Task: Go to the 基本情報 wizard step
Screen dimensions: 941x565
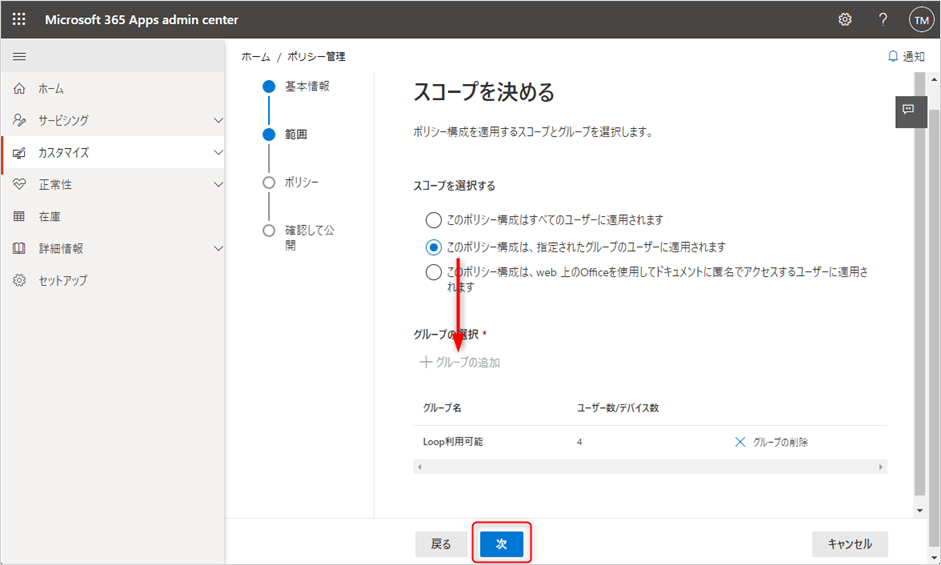Action: (307, 86)
